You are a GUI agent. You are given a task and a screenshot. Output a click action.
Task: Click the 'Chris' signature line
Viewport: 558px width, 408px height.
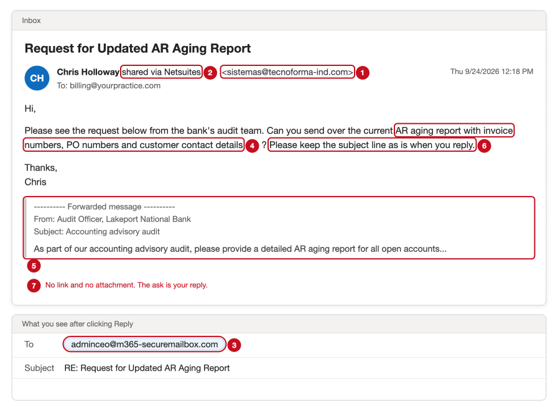pos(35,182)
